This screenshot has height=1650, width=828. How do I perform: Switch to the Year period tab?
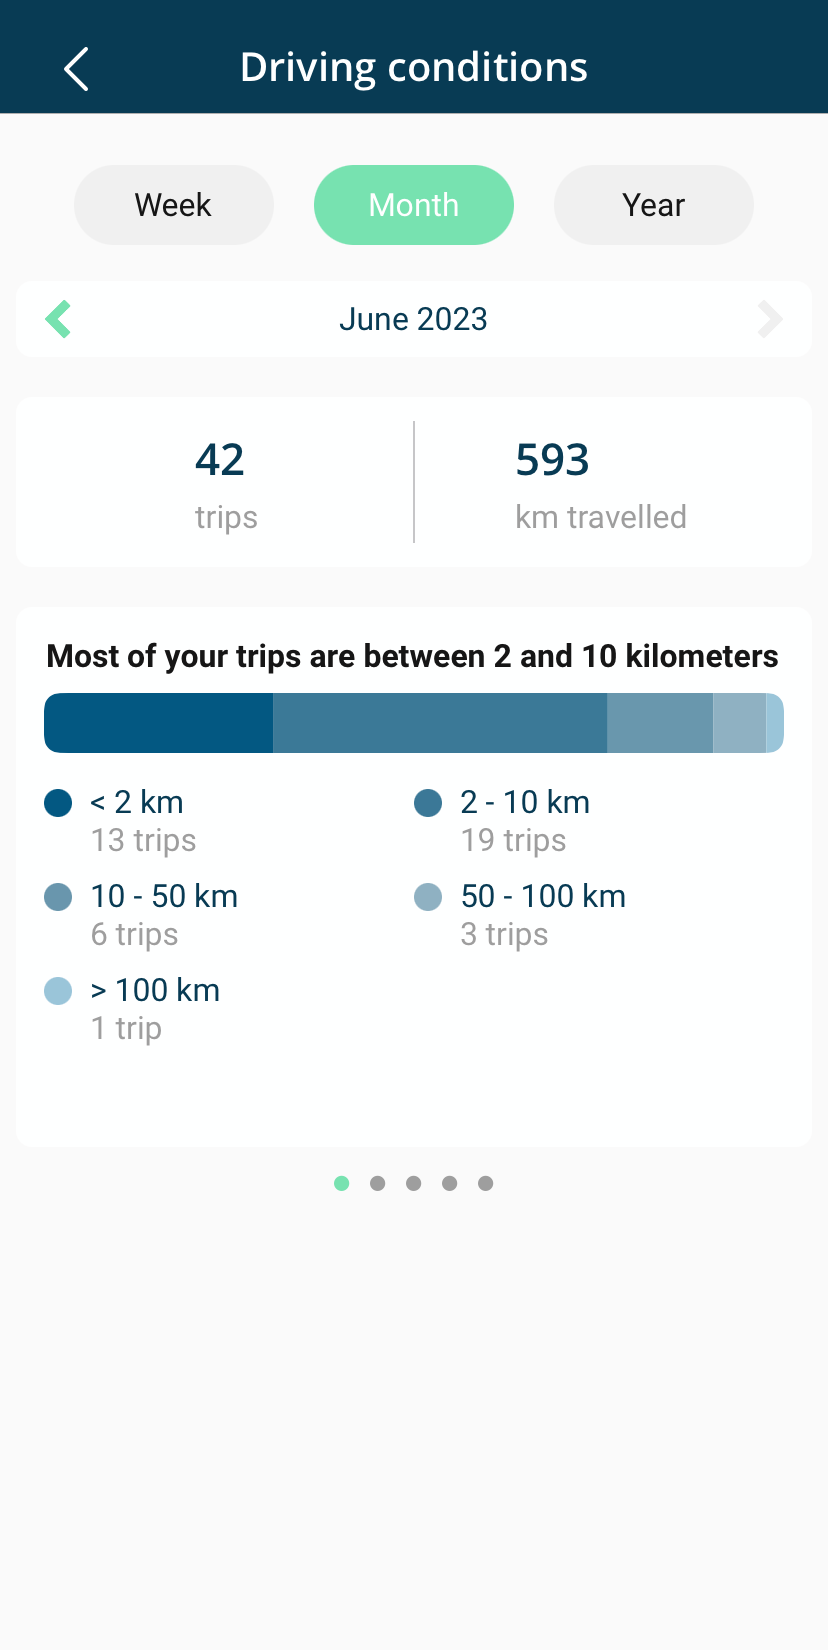pos(654,205)
